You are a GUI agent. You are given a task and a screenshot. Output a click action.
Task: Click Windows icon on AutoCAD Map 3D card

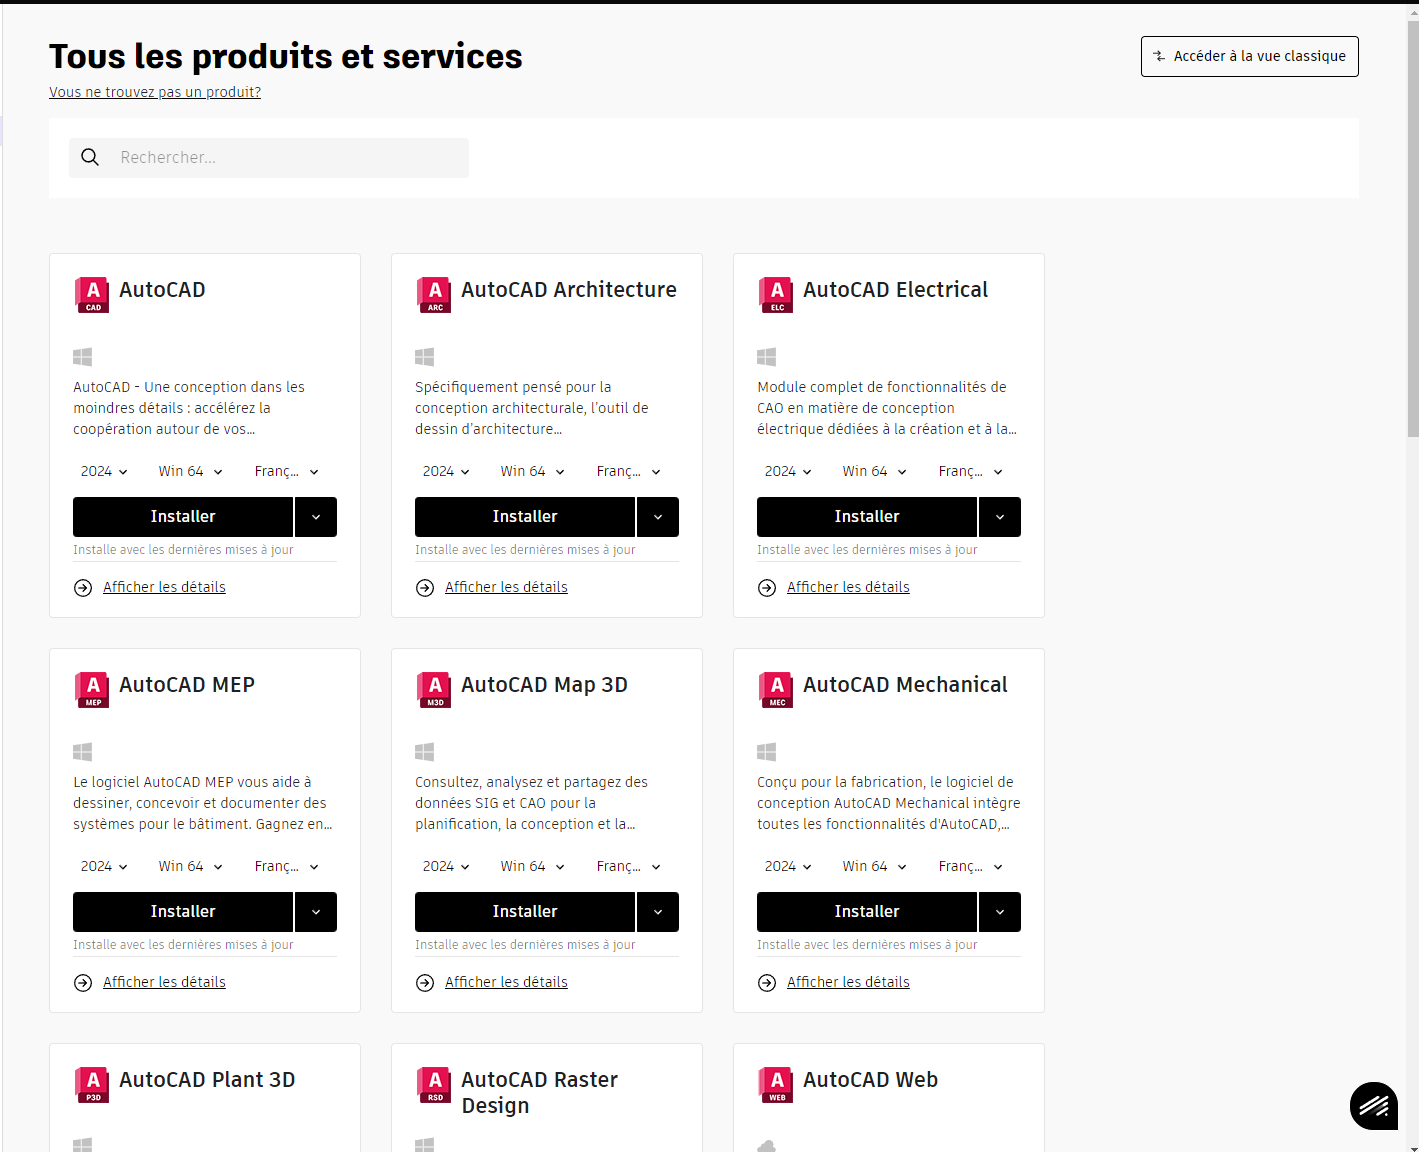(425, 752)
